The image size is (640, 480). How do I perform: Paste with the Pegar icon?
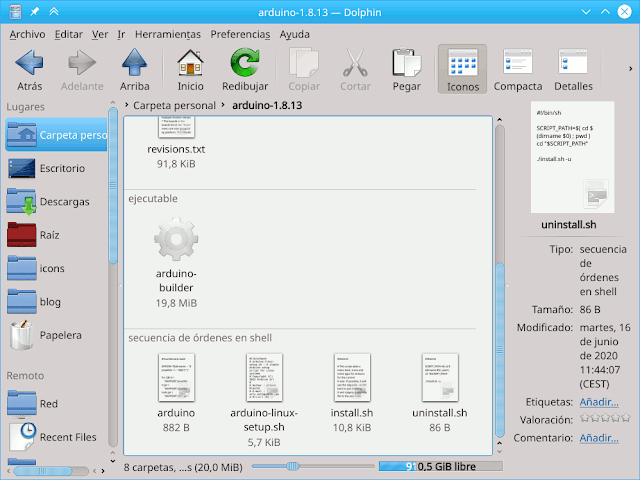tap(407, 70)
